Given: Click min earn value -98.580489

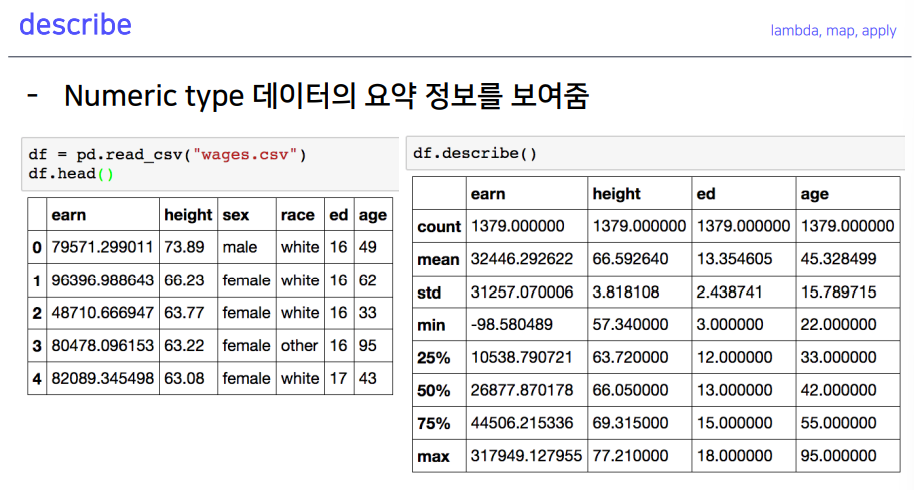Looking at the screenshot, I should click(512, 324).
